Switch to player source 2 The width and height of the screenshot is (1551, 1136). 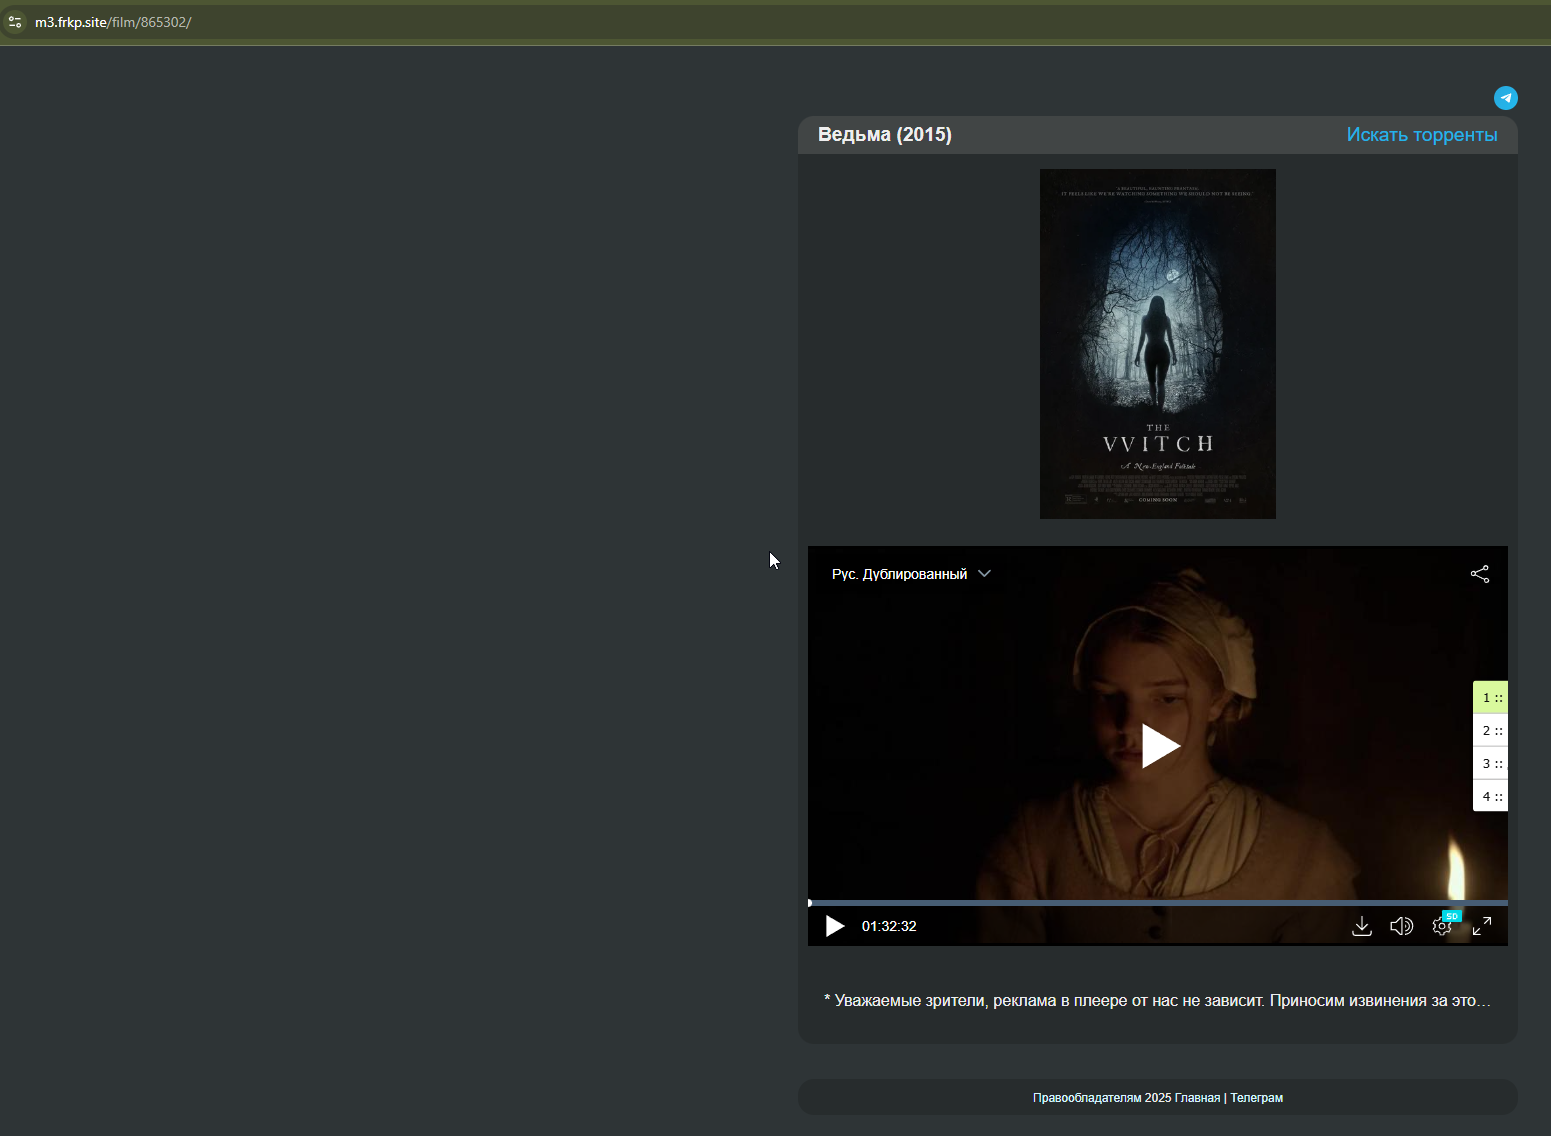pos(1490,730)
